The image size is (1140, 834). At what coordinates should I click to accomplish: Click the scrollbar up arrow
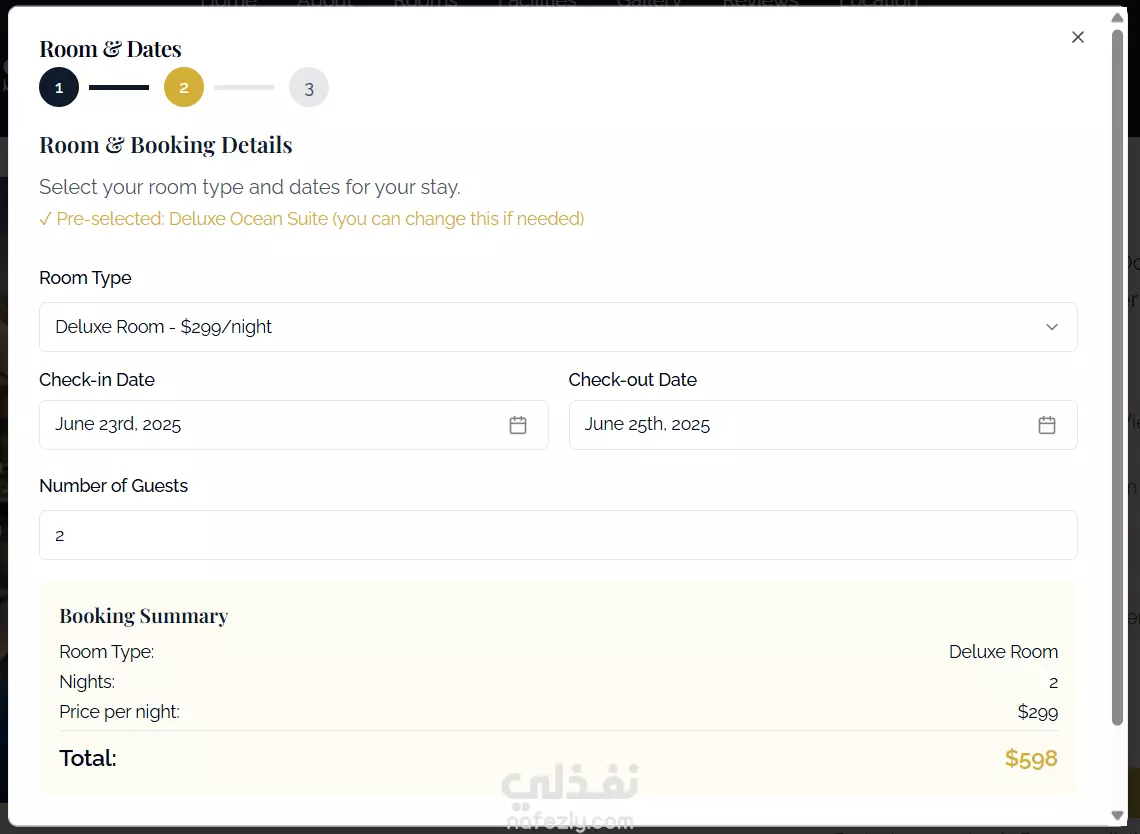point(1117,17)
